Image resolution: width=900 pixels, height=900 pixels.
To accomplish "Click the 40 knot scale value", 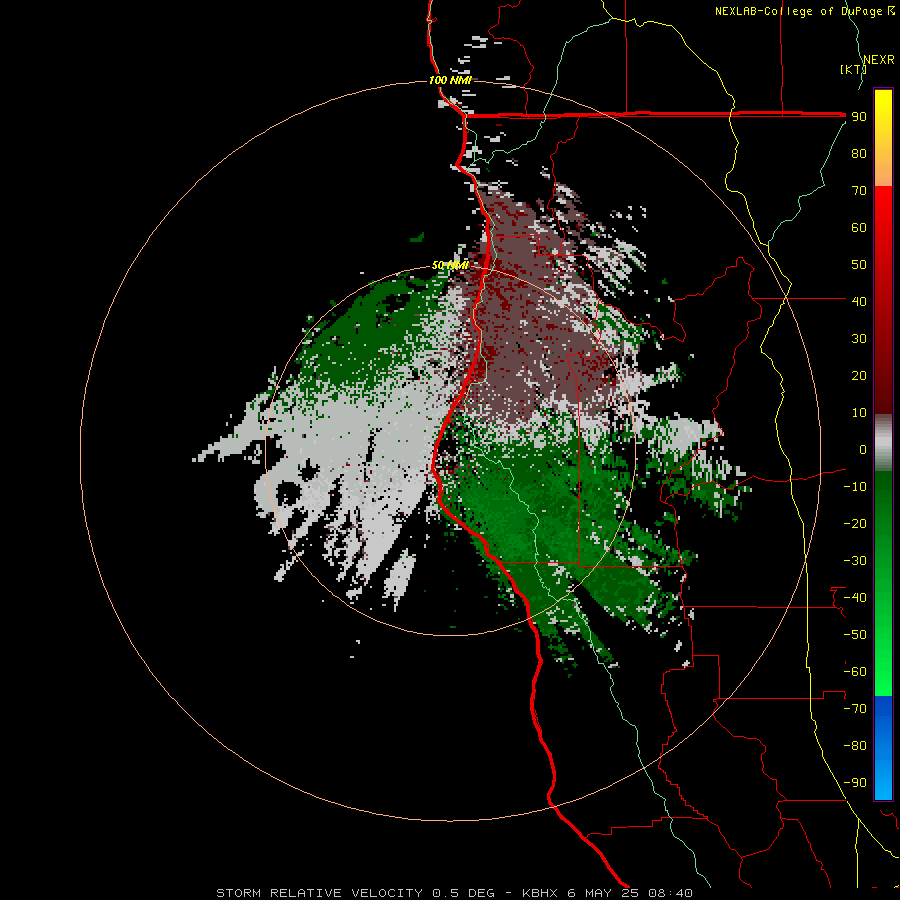I will tap(859, 302).
